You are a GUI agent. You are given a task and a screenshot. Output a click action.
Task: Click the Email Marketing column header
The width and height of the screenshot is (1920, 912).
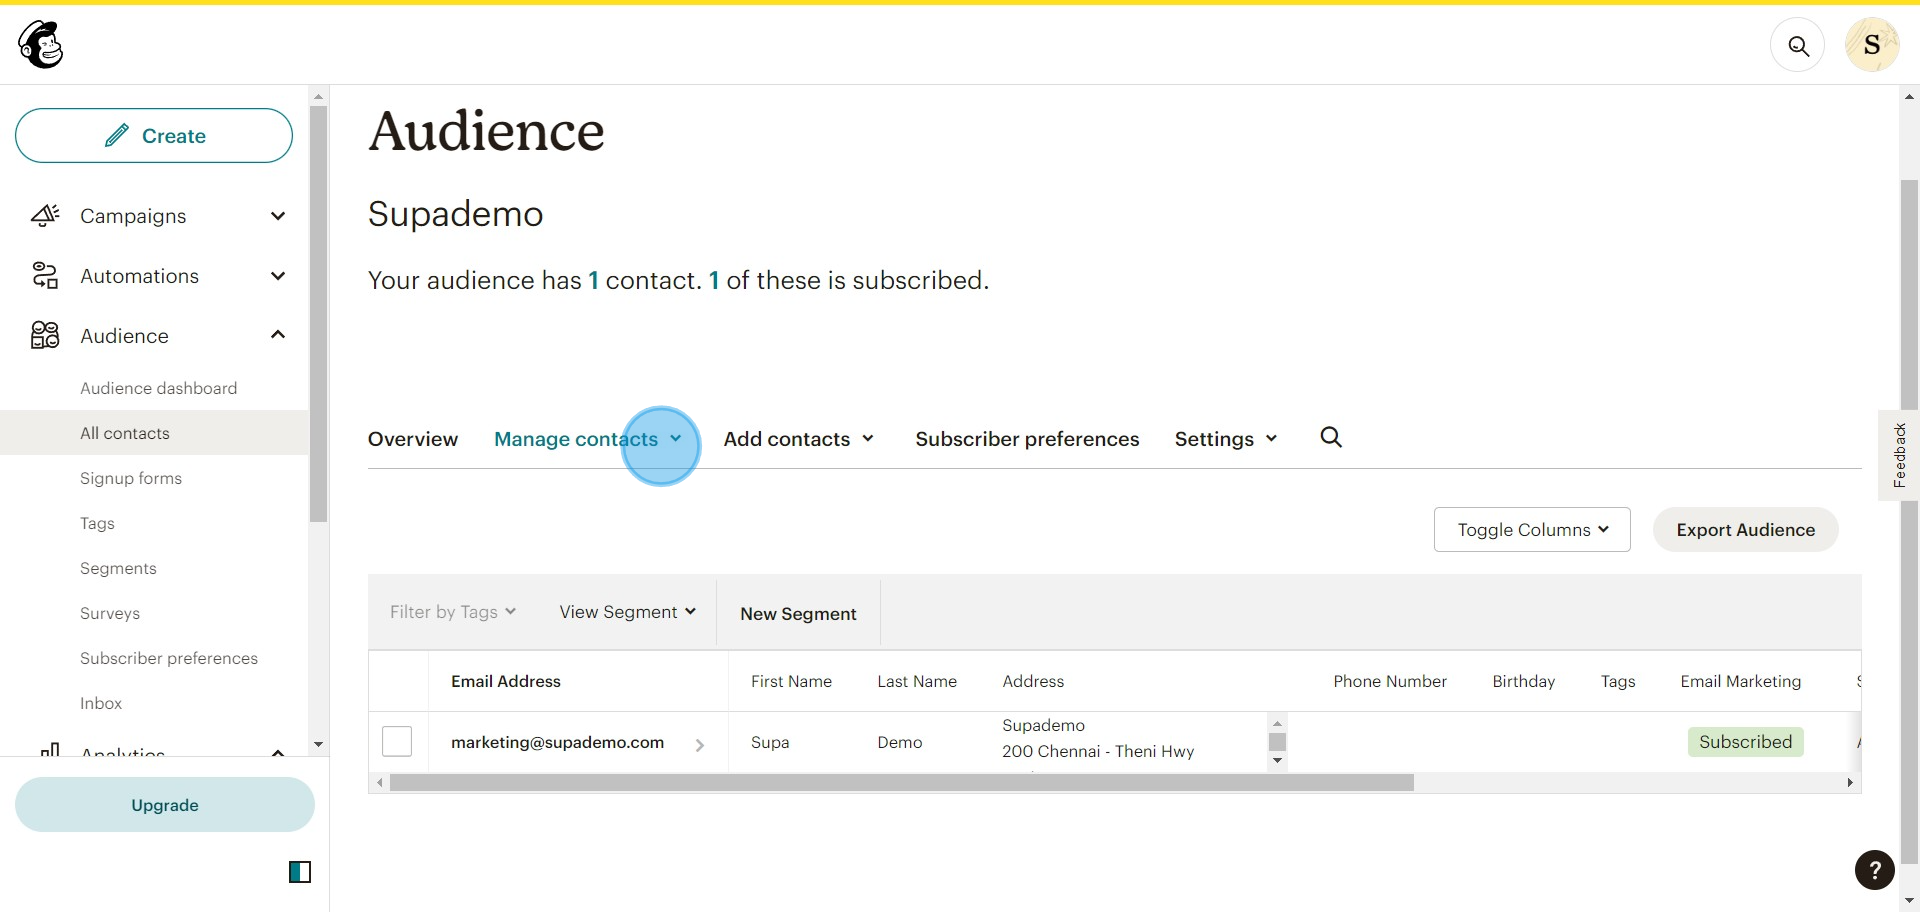click(x=1740, y=681)
